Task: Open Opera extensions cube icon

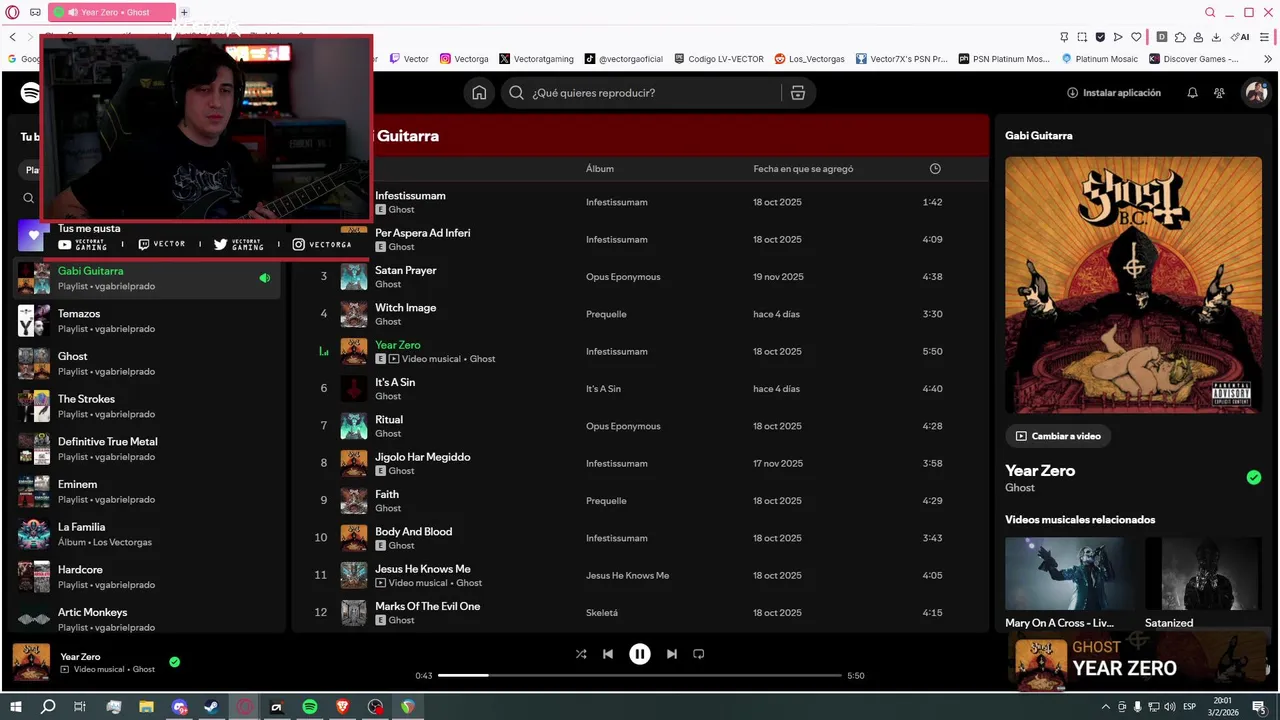Action: (x=1180, y=37)
